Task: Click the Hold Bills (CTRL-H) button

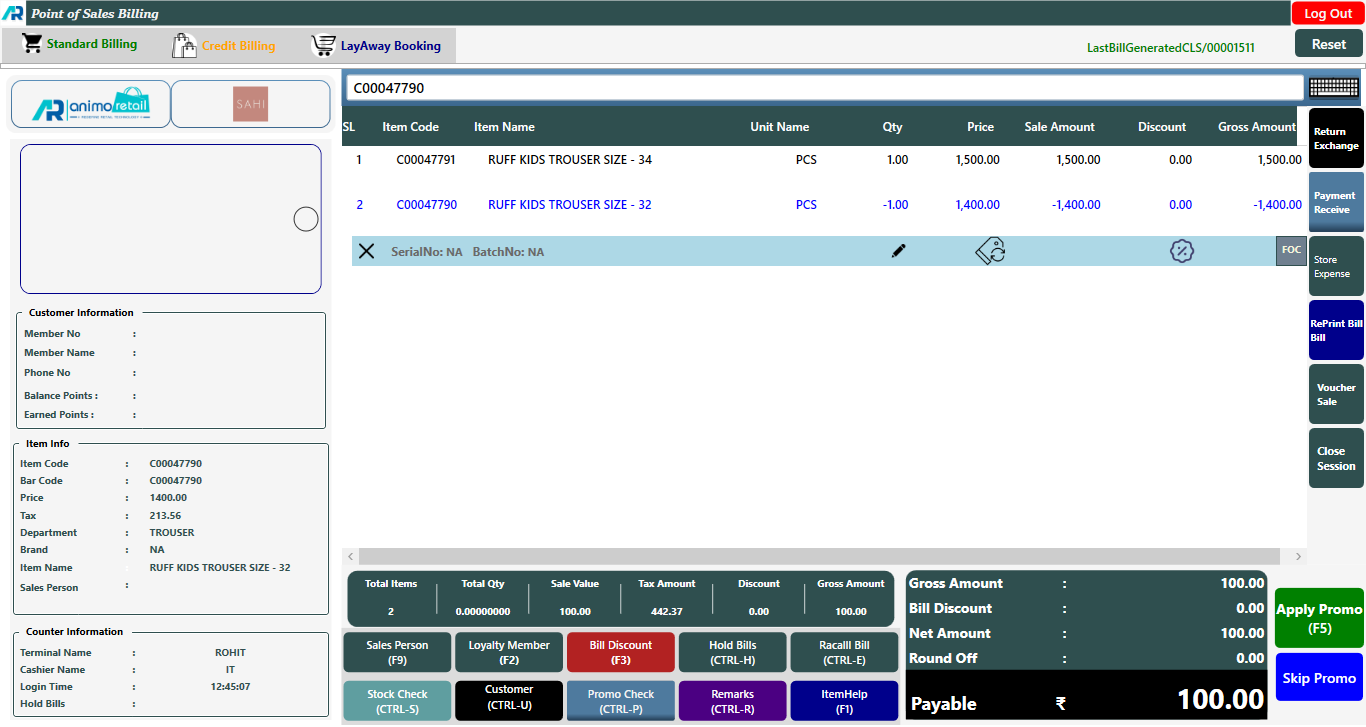Action: (732, 652)
